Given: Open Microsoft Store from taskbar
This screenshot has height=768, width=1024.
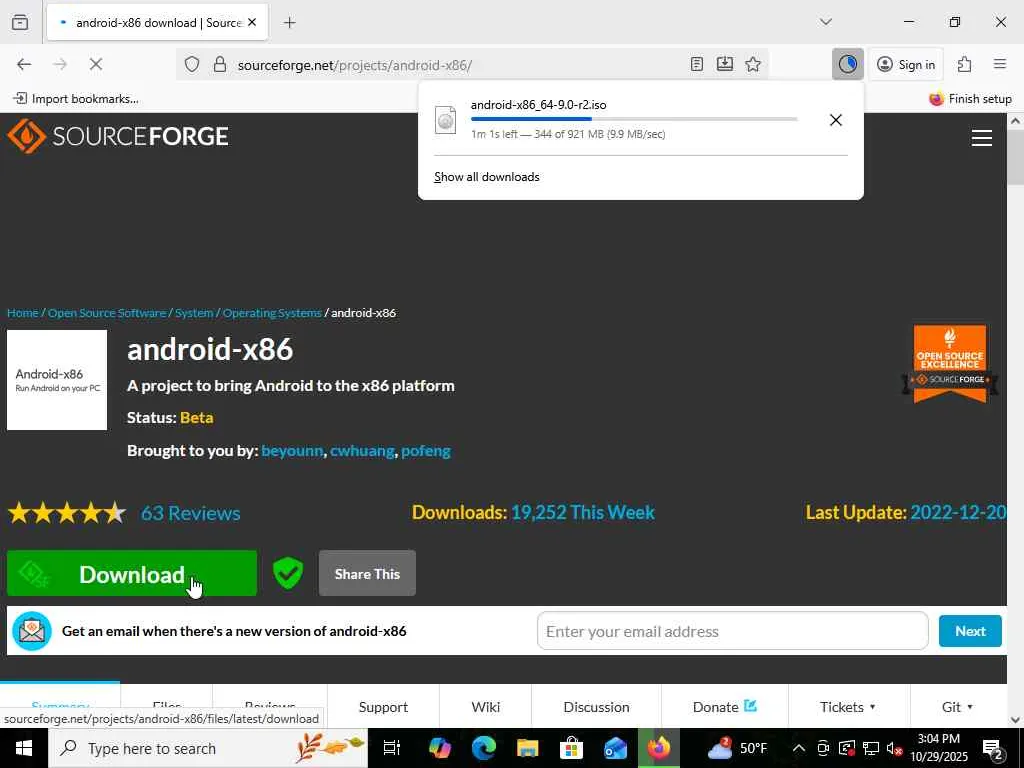Looking at the screenshot, I should pyautogui.click(x=571, y=748).
